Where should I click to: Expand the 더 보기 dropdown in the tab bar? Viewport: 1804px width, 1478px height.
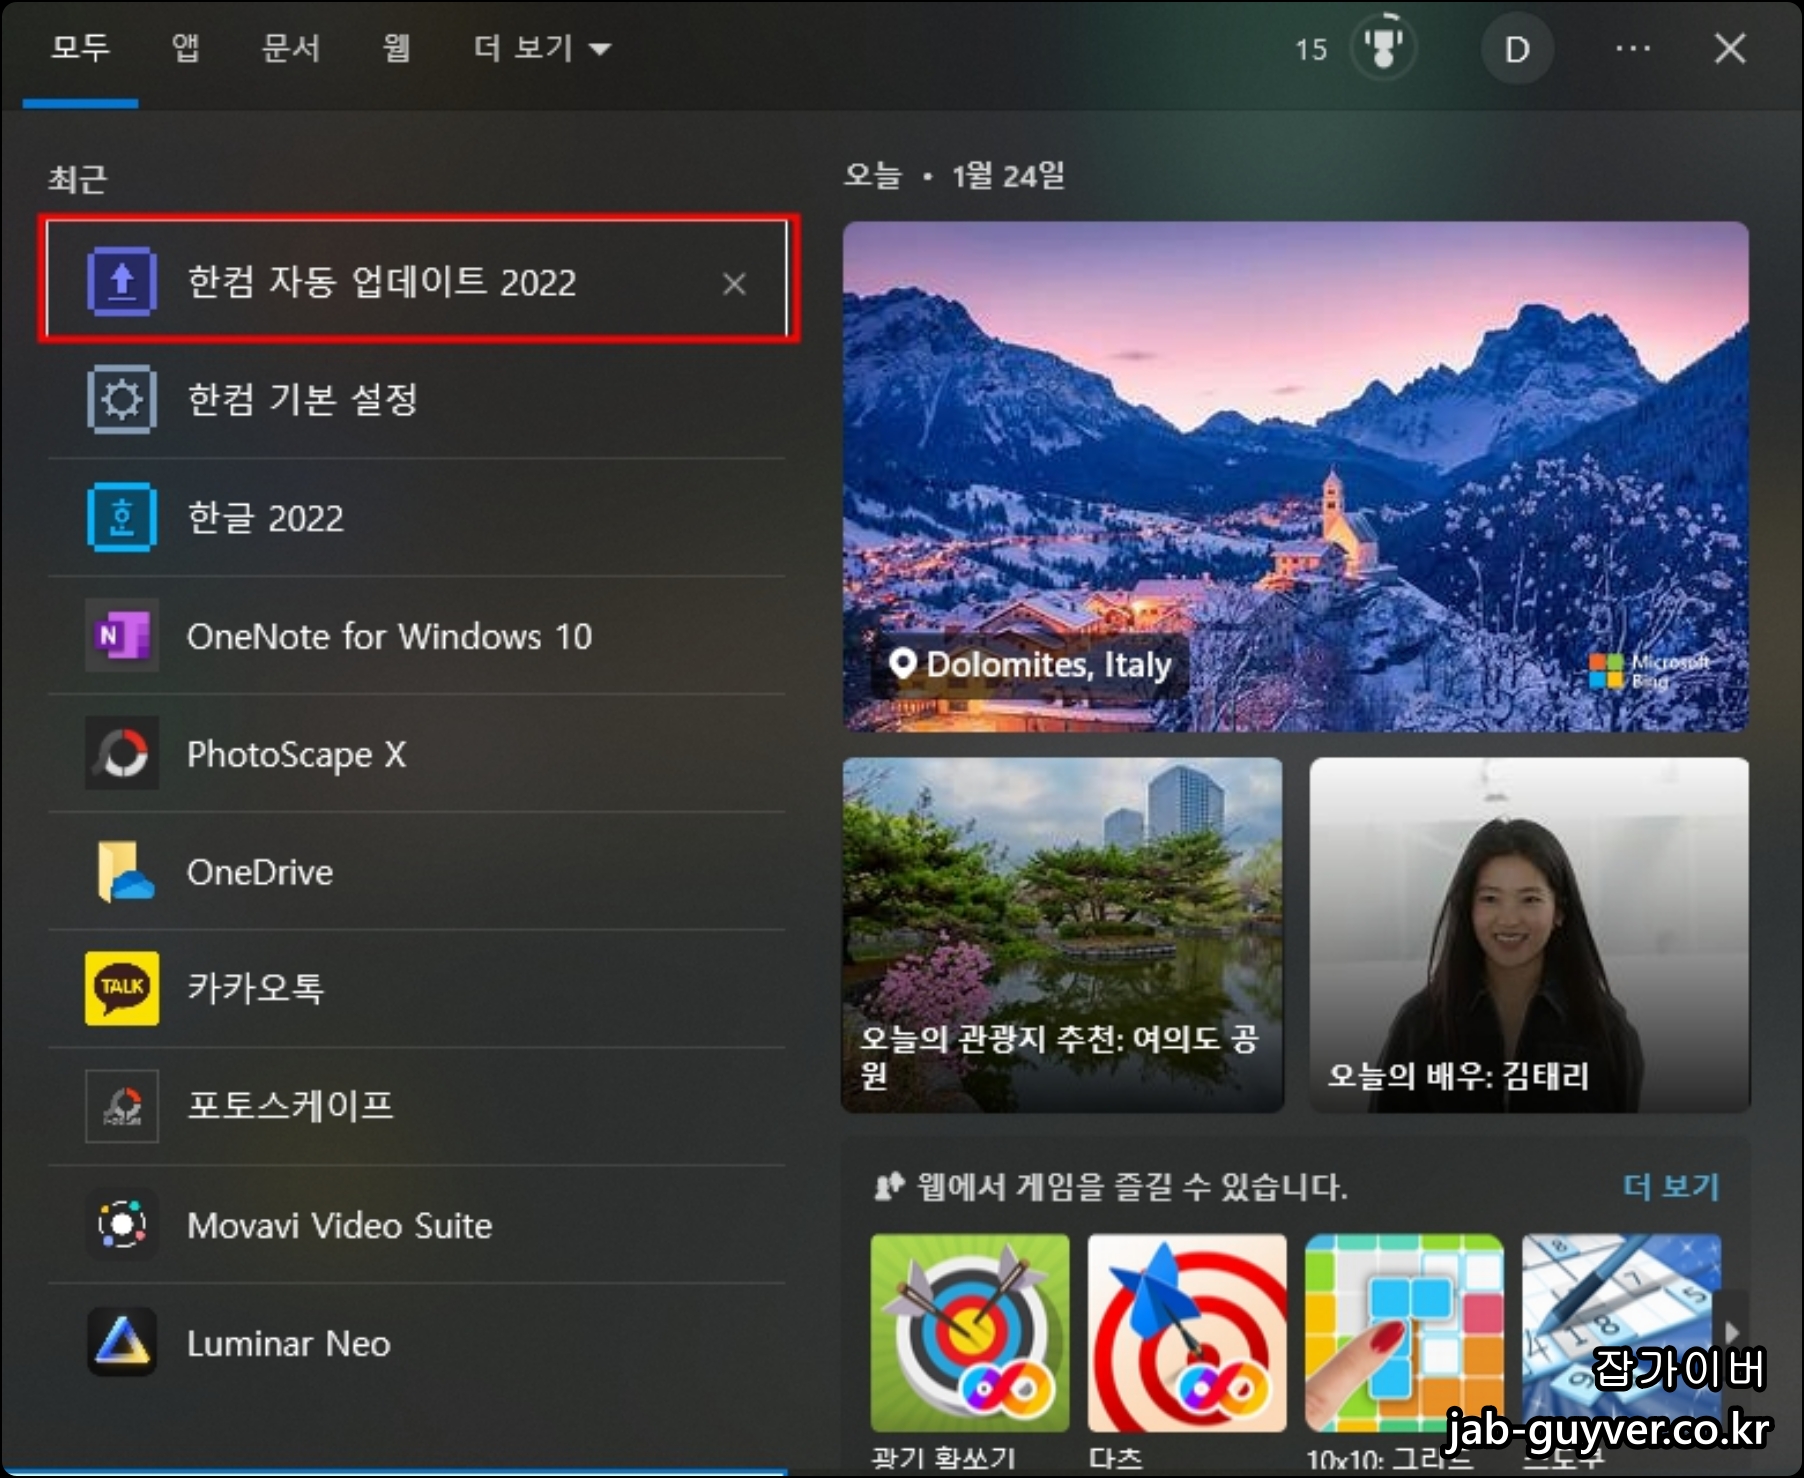(542, 48)
